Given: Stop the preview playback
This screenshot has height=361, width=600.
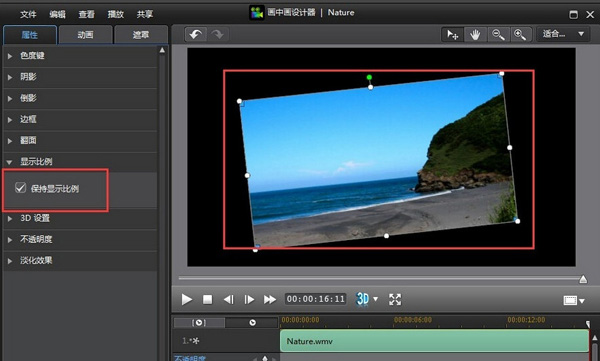Looking at the screenshot, I should point(207,299).
